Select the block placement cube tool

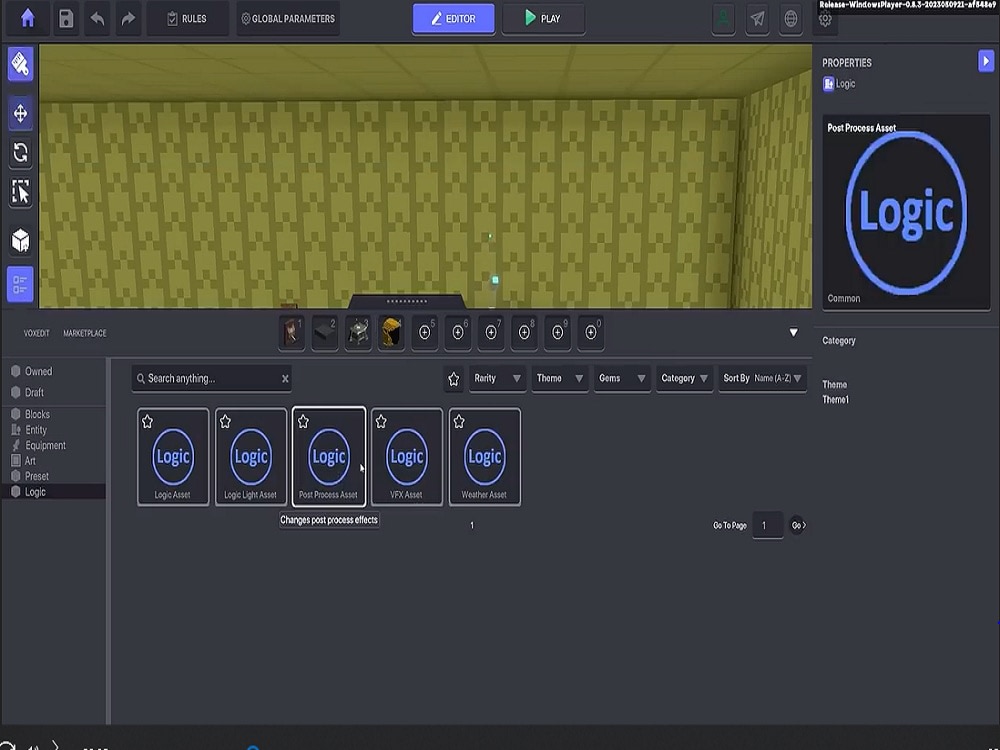pos(20,239)
